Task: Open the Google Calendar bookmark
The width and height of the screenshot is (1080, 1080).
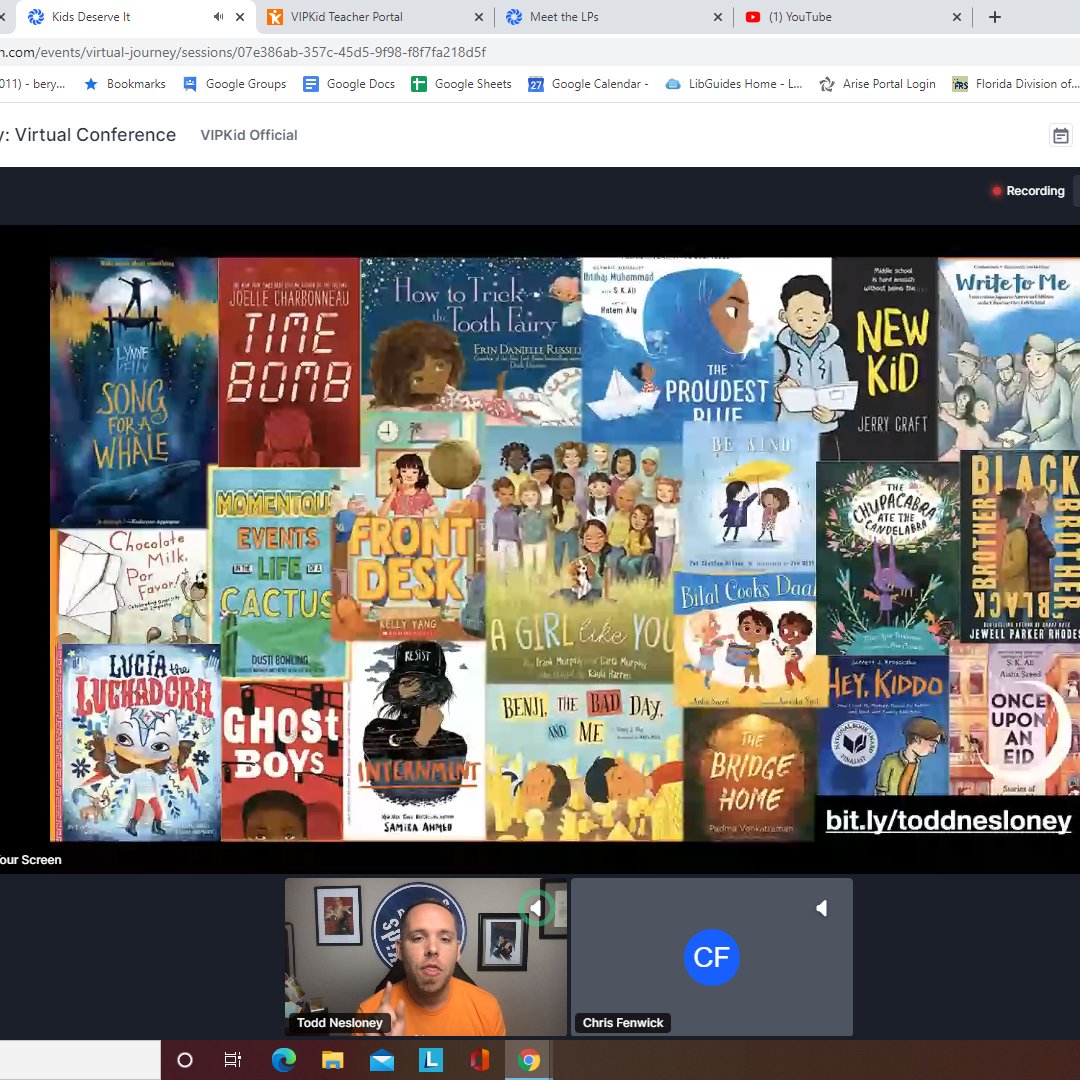Action: pos(588,84)
